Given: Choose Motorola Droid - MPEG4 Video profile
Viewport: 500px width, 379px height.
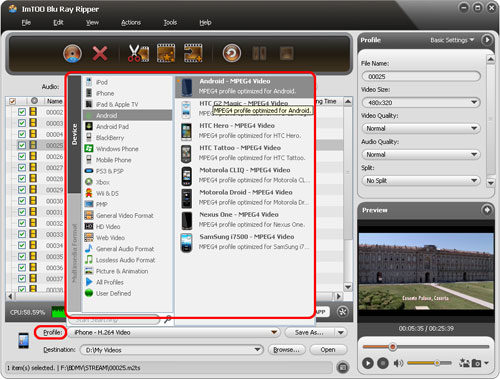Looking at the screenshot, I should coord(245,197).
